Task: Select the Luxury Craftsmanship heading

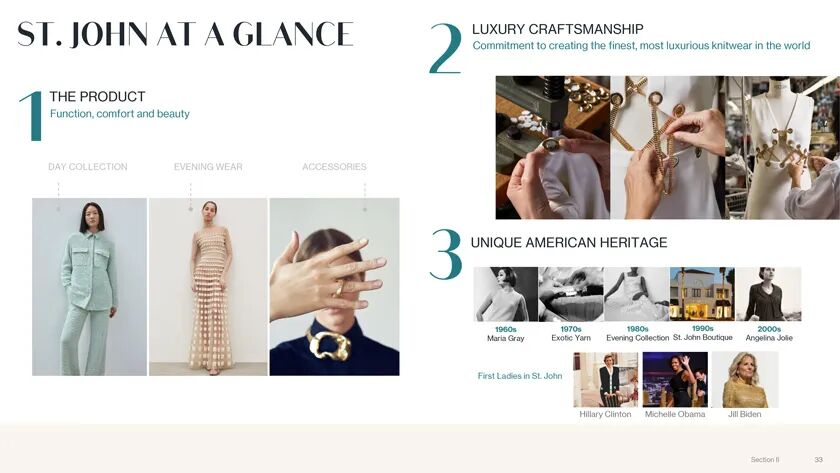Action: pyautogui.click(x=558, y=29)
